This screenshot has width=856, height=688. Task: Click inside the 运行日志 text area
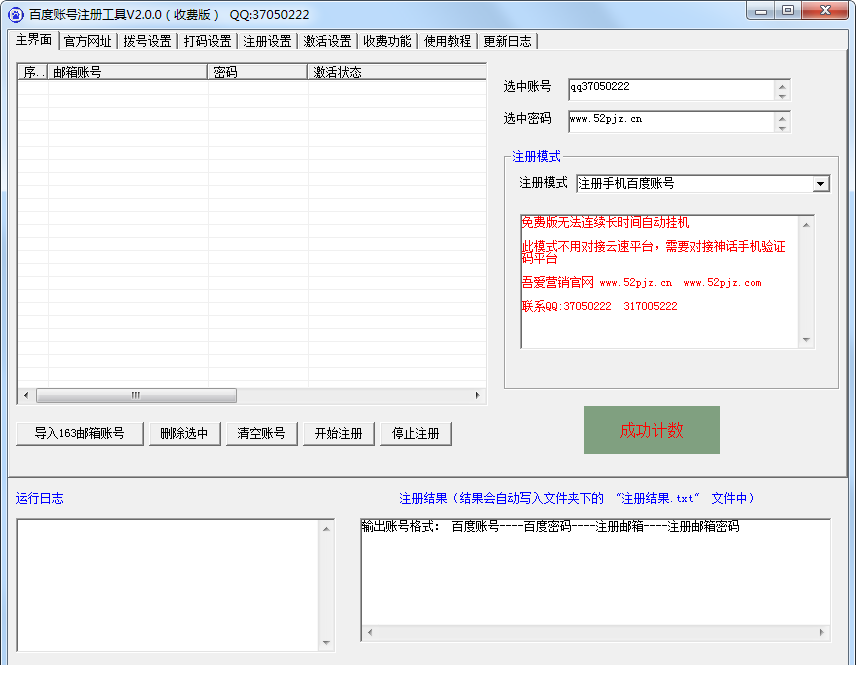[168, 585]
